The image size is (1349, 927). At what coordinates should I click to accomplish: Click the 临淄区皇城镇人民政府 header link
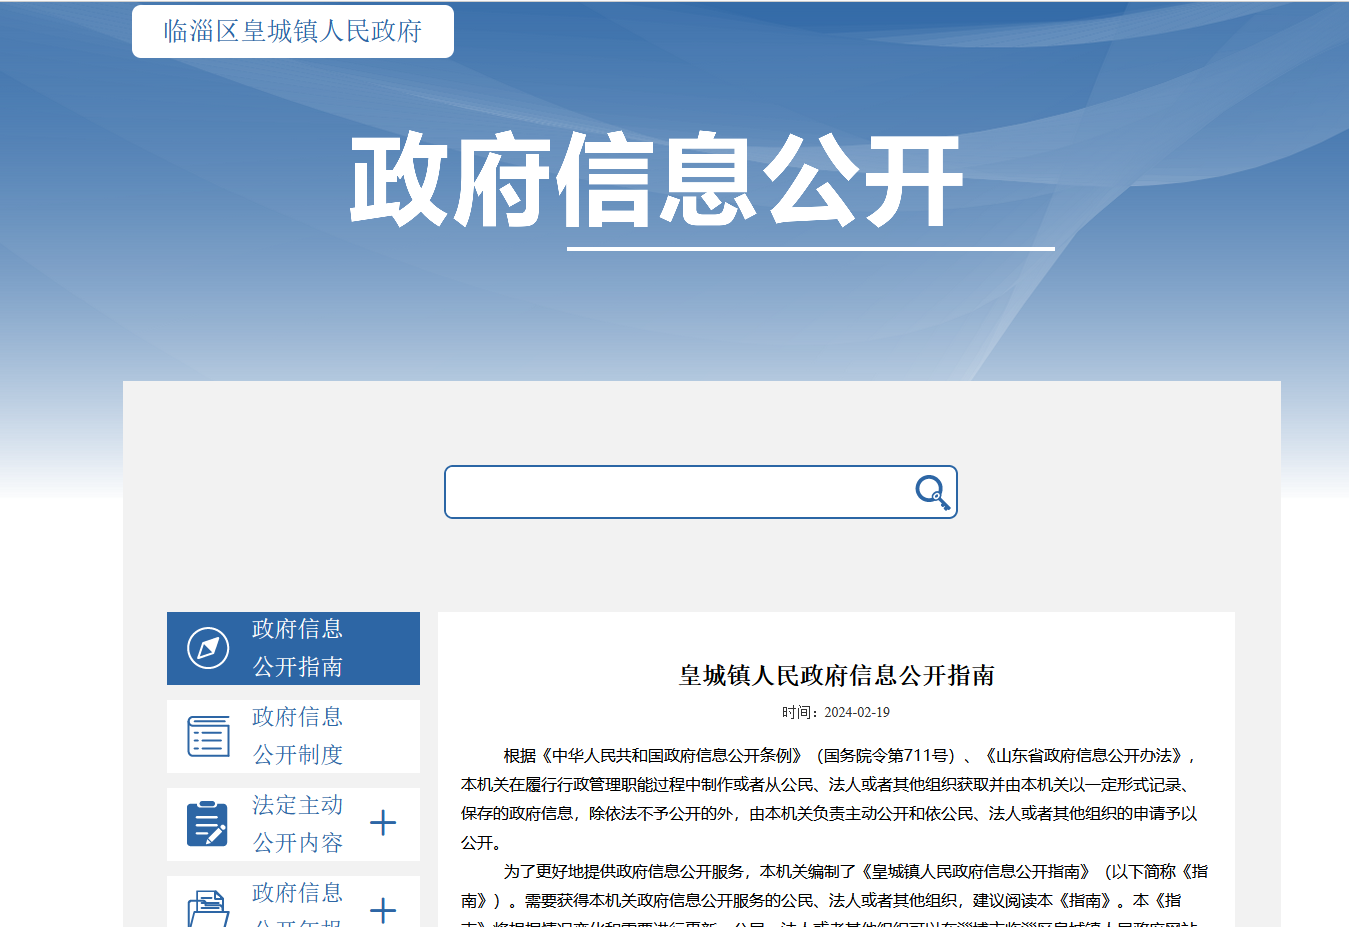[x=293, y=31]
